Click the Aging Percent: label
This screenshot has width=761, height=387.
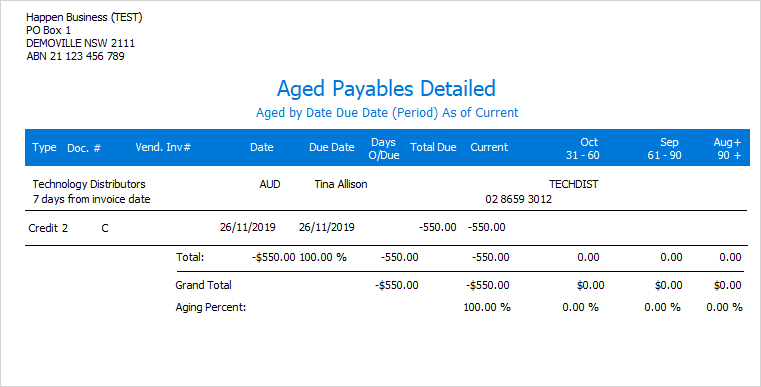(x=211, y=307)
